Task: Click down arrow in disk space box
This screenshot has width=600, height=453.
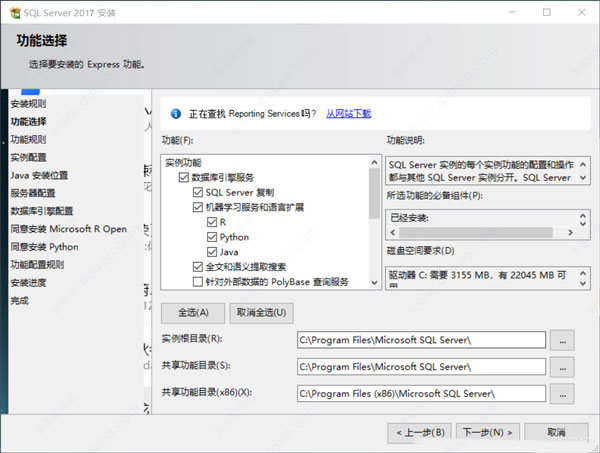Action: (583, 283)
